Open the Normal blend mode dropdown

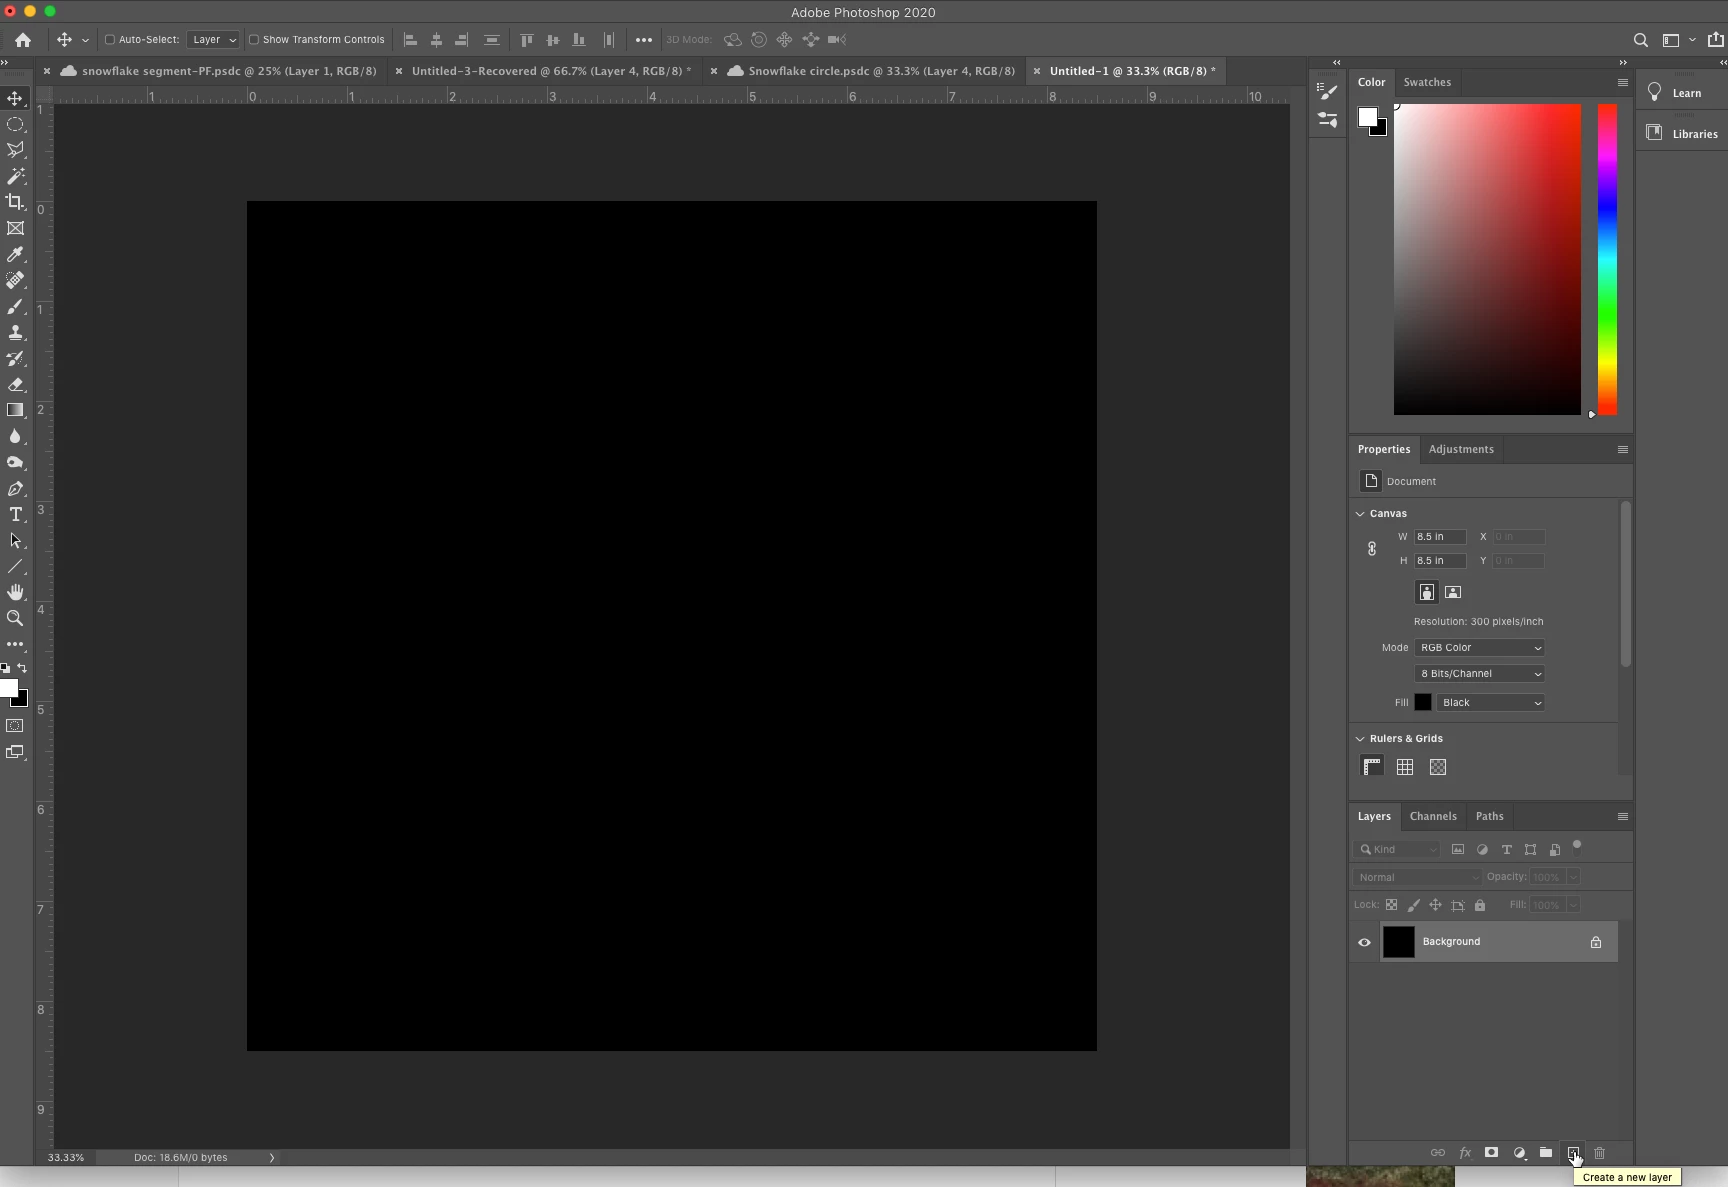point(1417,877)
